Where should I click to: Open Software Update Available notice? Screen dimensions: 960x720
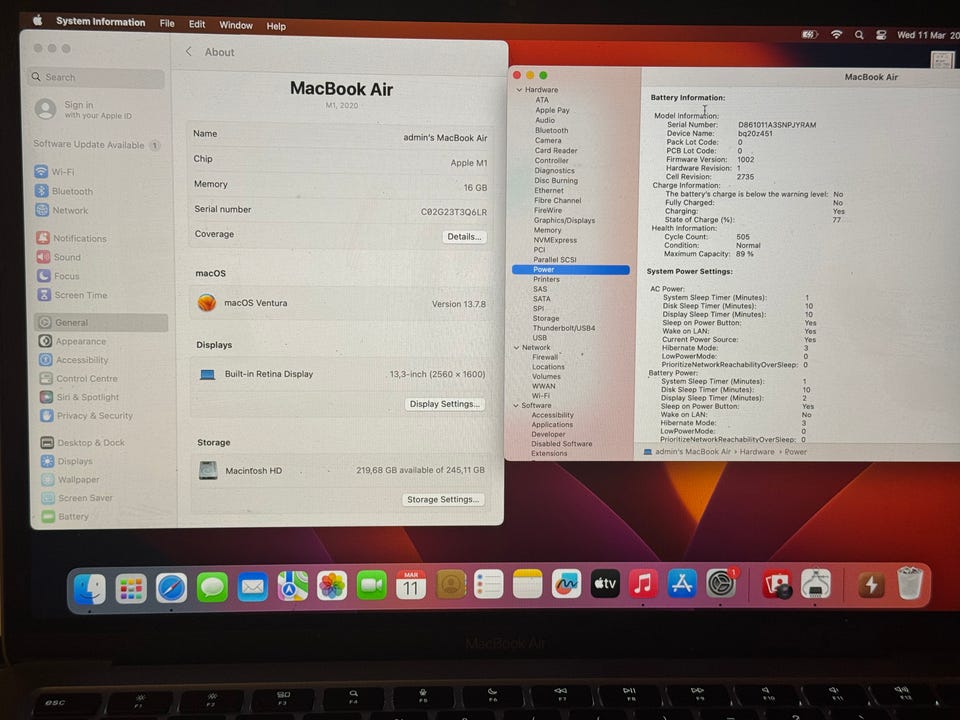[x=97, y=144]
